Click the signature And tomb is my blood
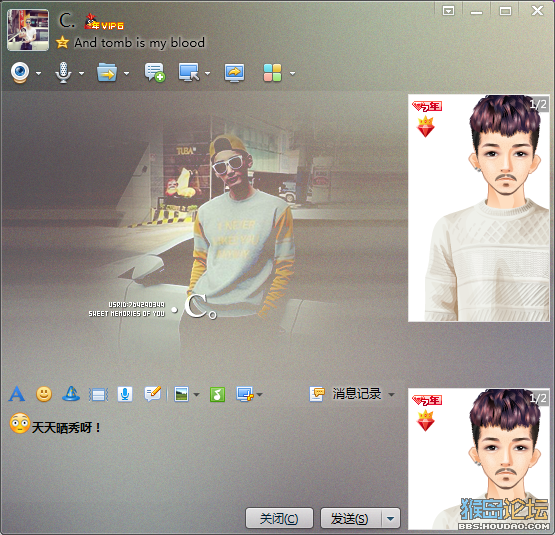The height and width of the screenshot is (535, 555). point(139,43)
